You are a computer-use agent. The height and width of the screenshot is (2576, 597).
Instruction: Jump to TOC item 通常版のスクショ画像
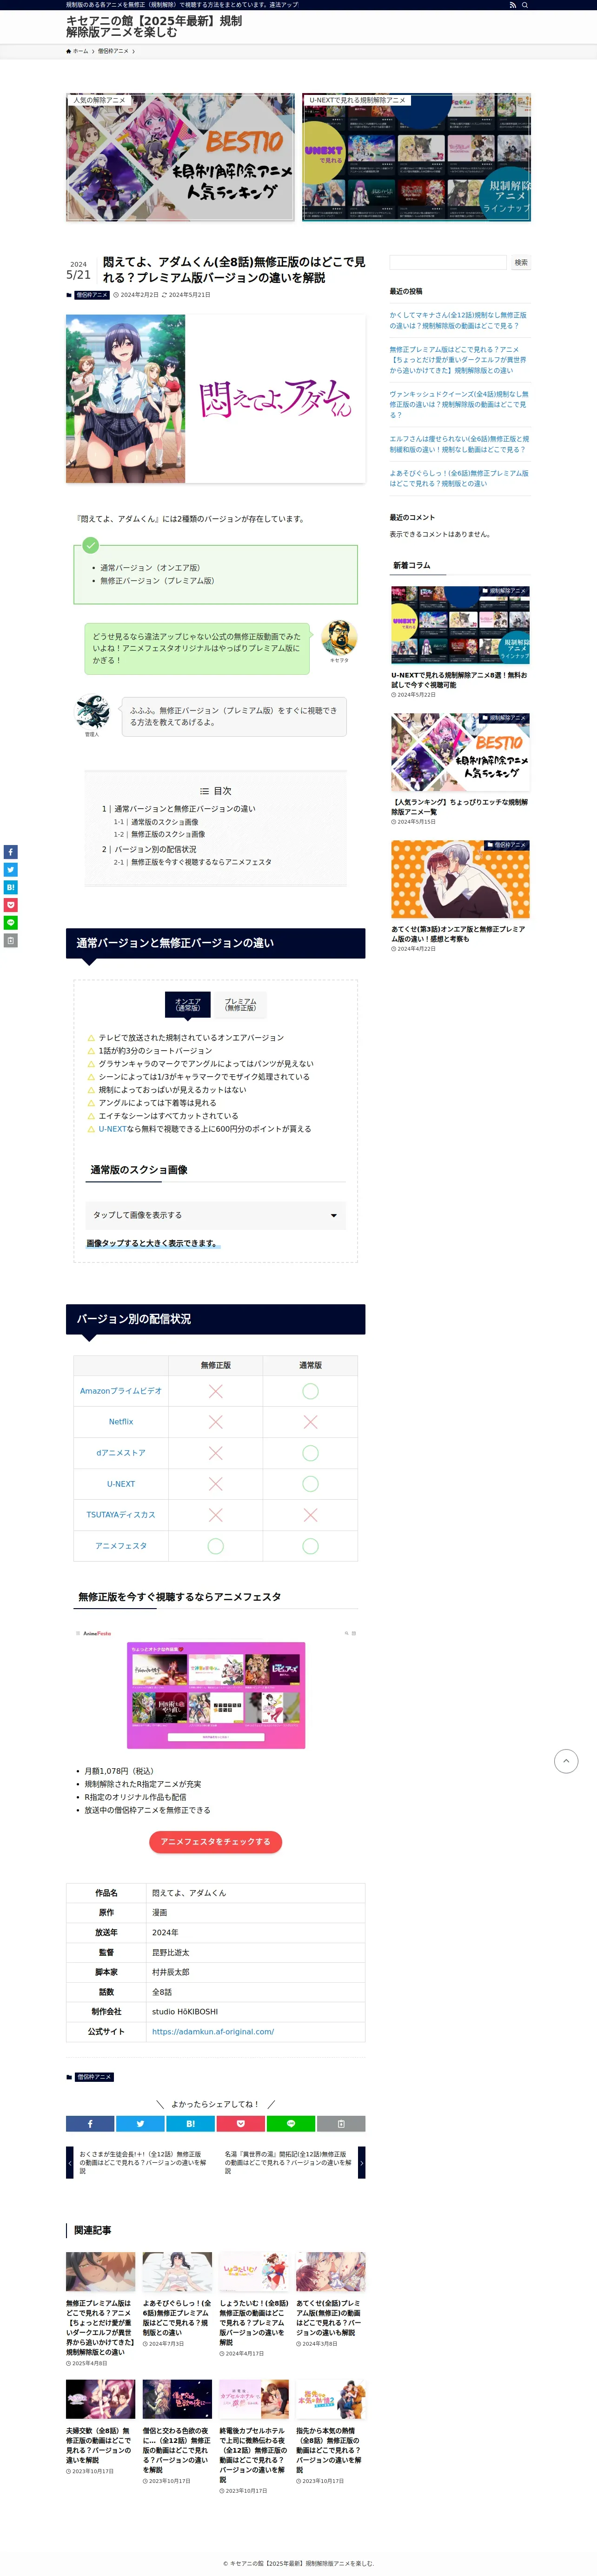click(x=164, y=822)
